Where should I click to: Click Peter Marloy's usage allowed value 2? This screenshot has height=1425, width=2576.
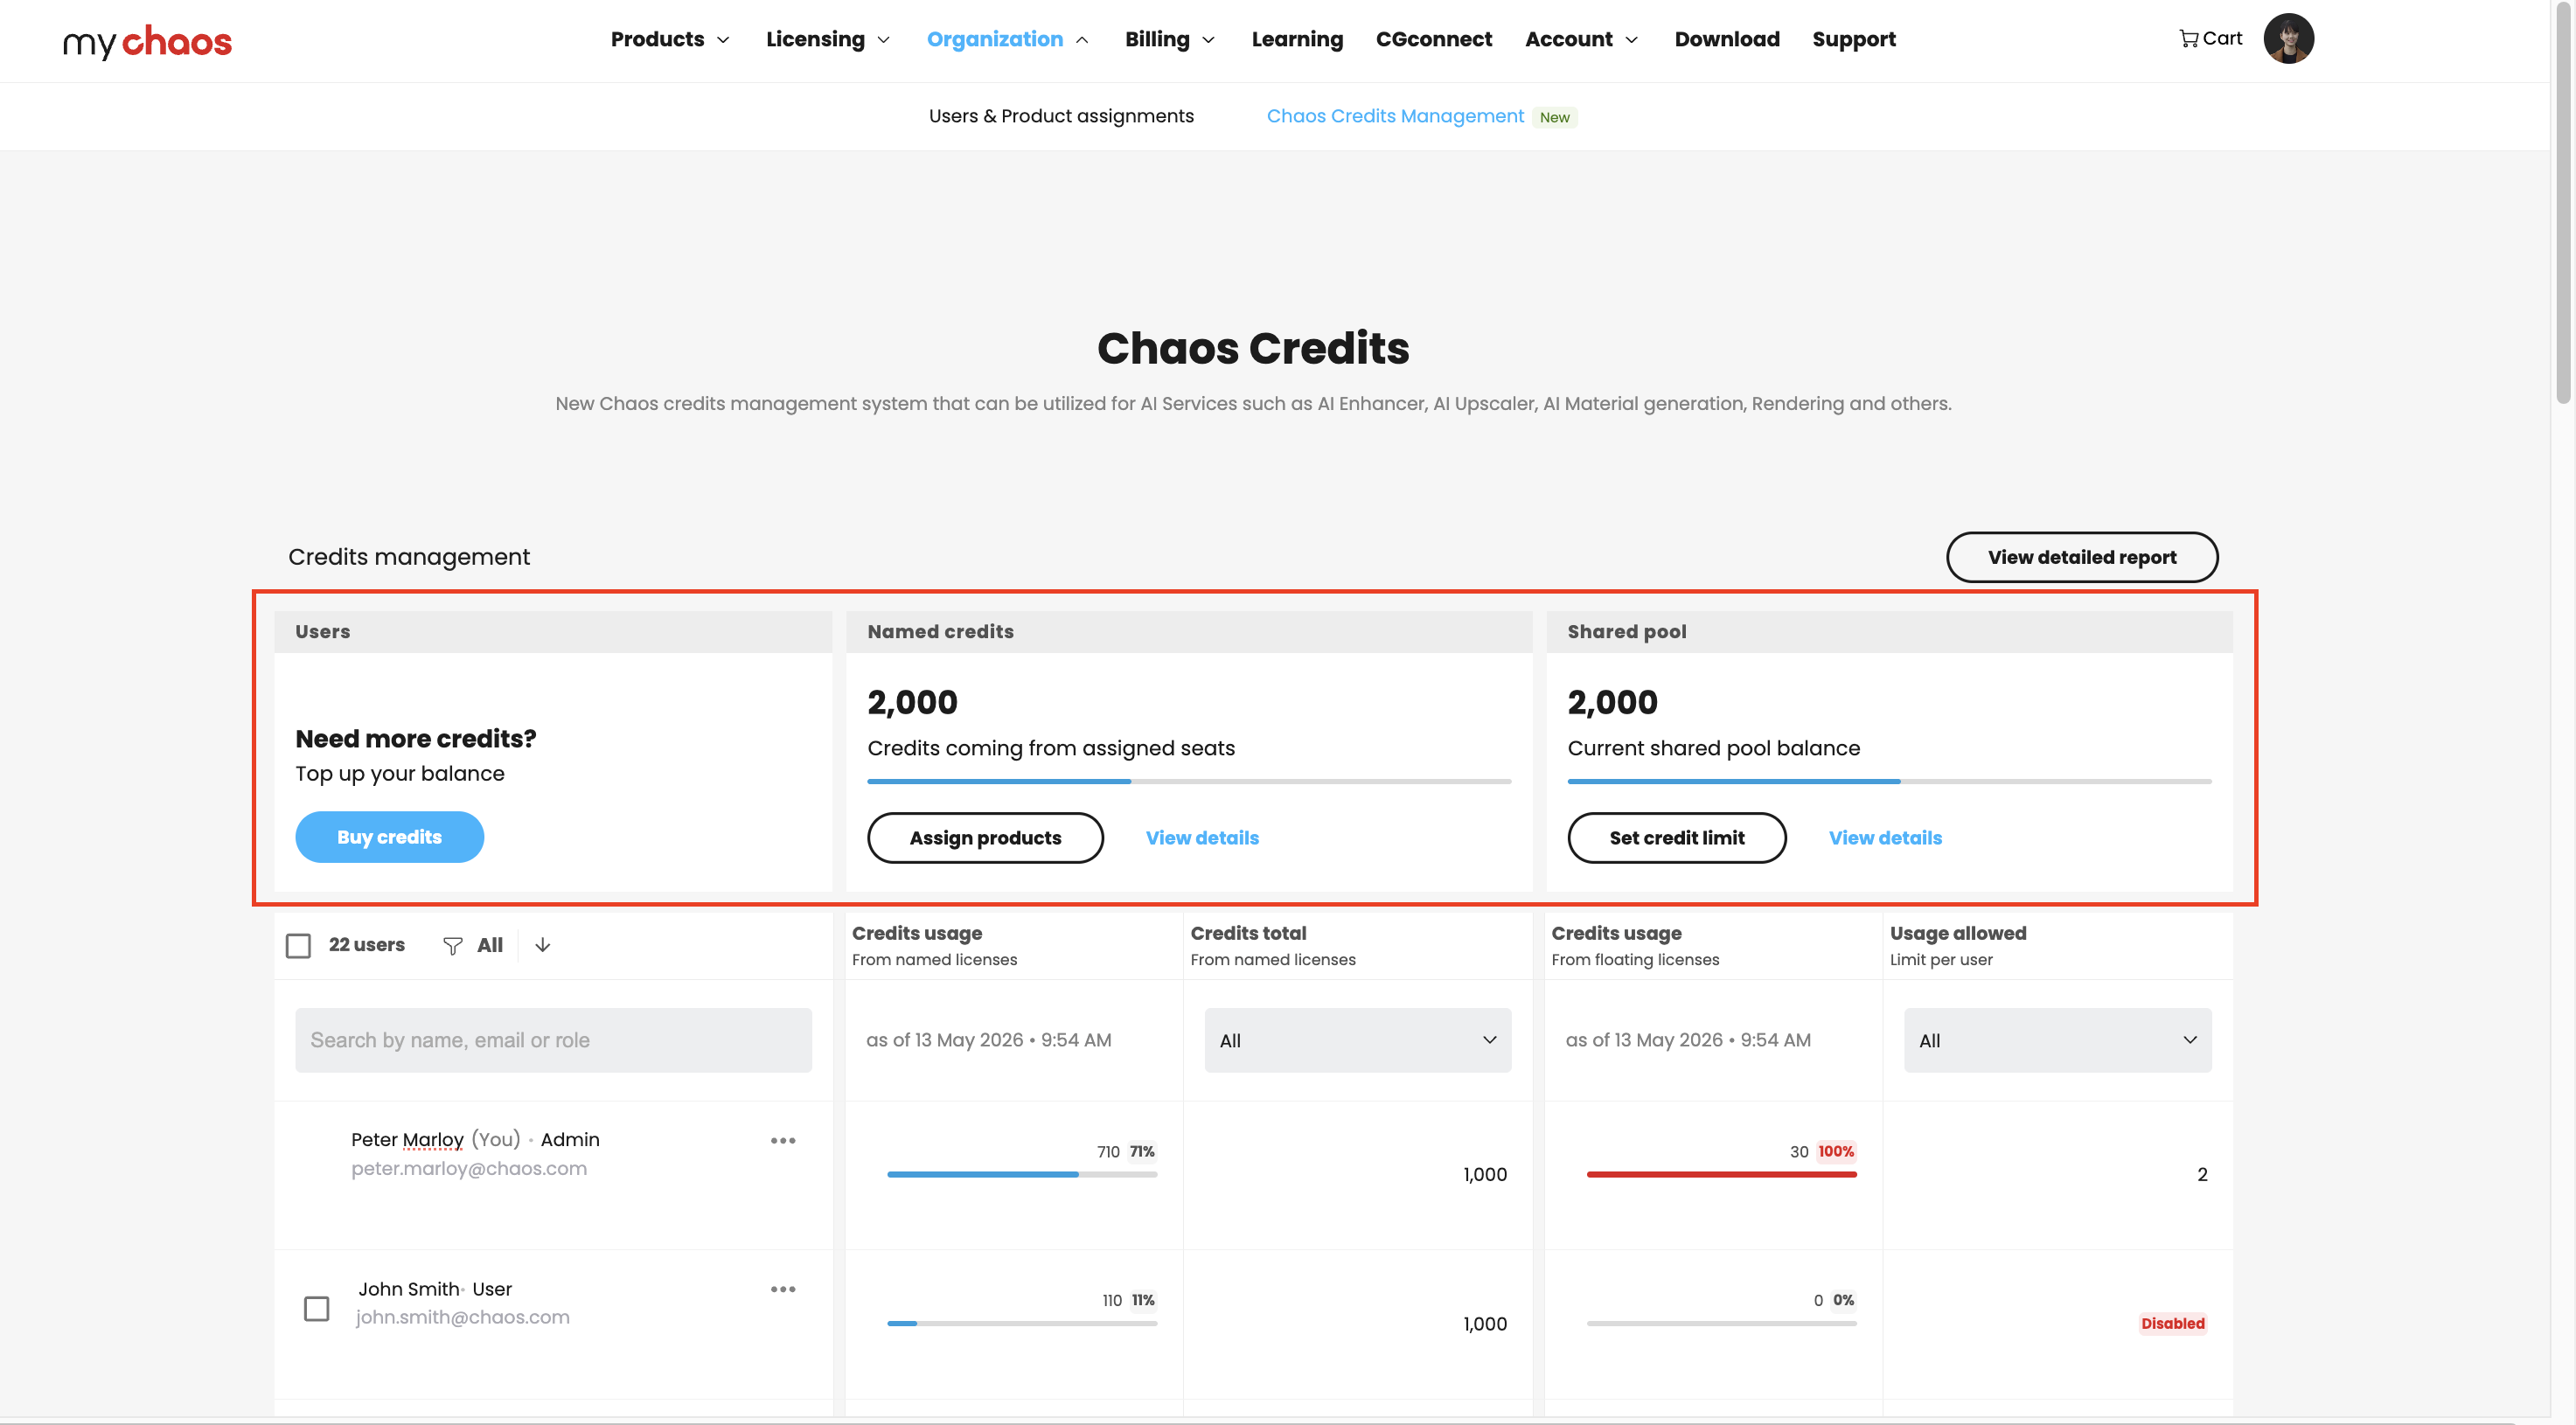pyautogui.click(x=2201, y=1174)
